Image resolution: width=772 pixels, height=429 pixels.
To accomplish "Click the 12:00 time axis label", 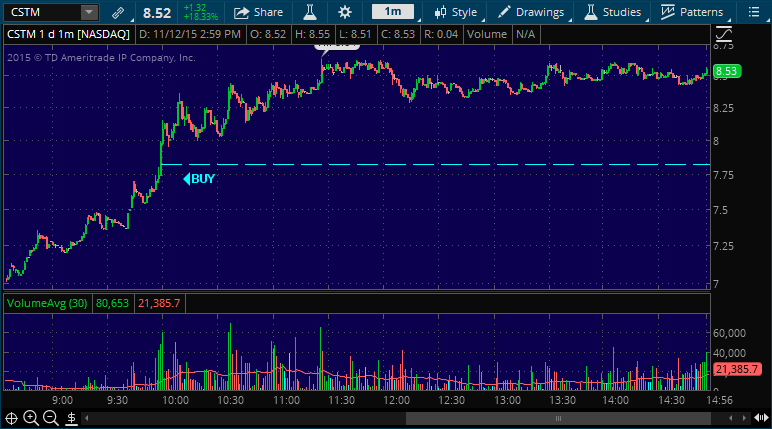I will tap(396, 400).
